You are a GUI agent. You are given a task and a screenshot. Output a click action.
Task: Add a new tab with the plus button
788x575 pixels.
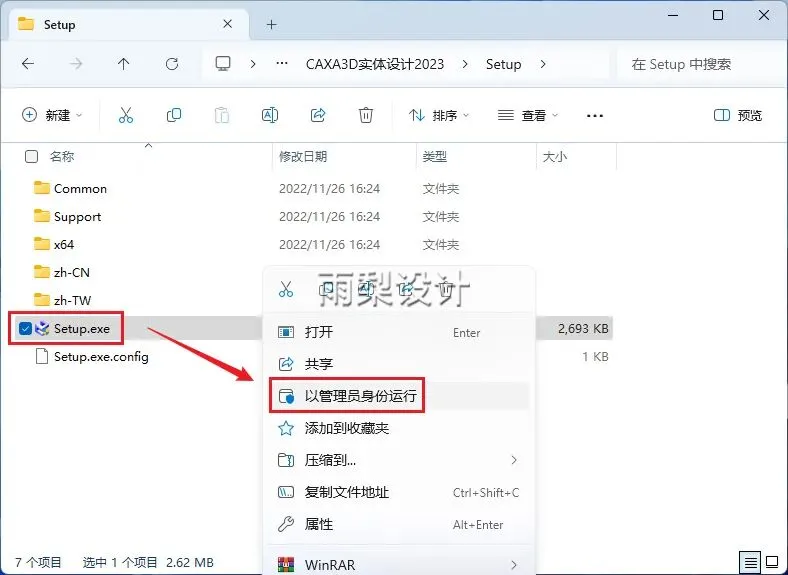point(272,24)
